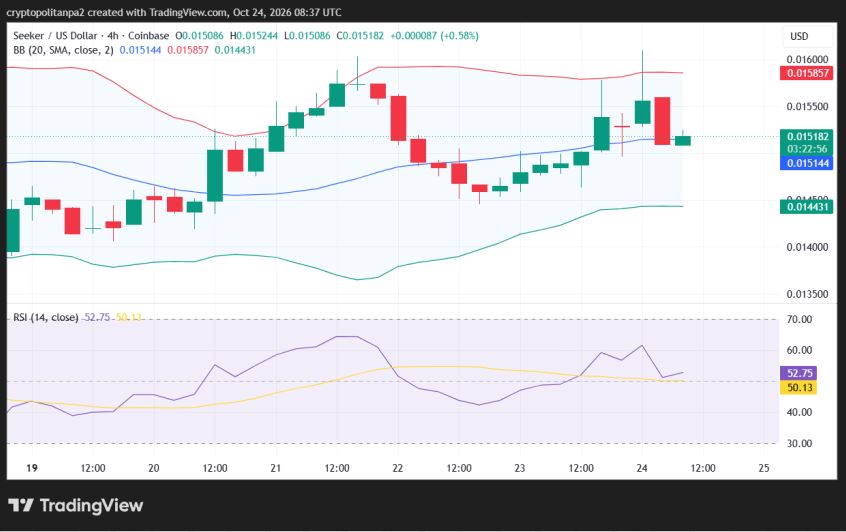Click the caption crediting cryptopolitanpa2 and TradingView.com

[x=174, y=12]
